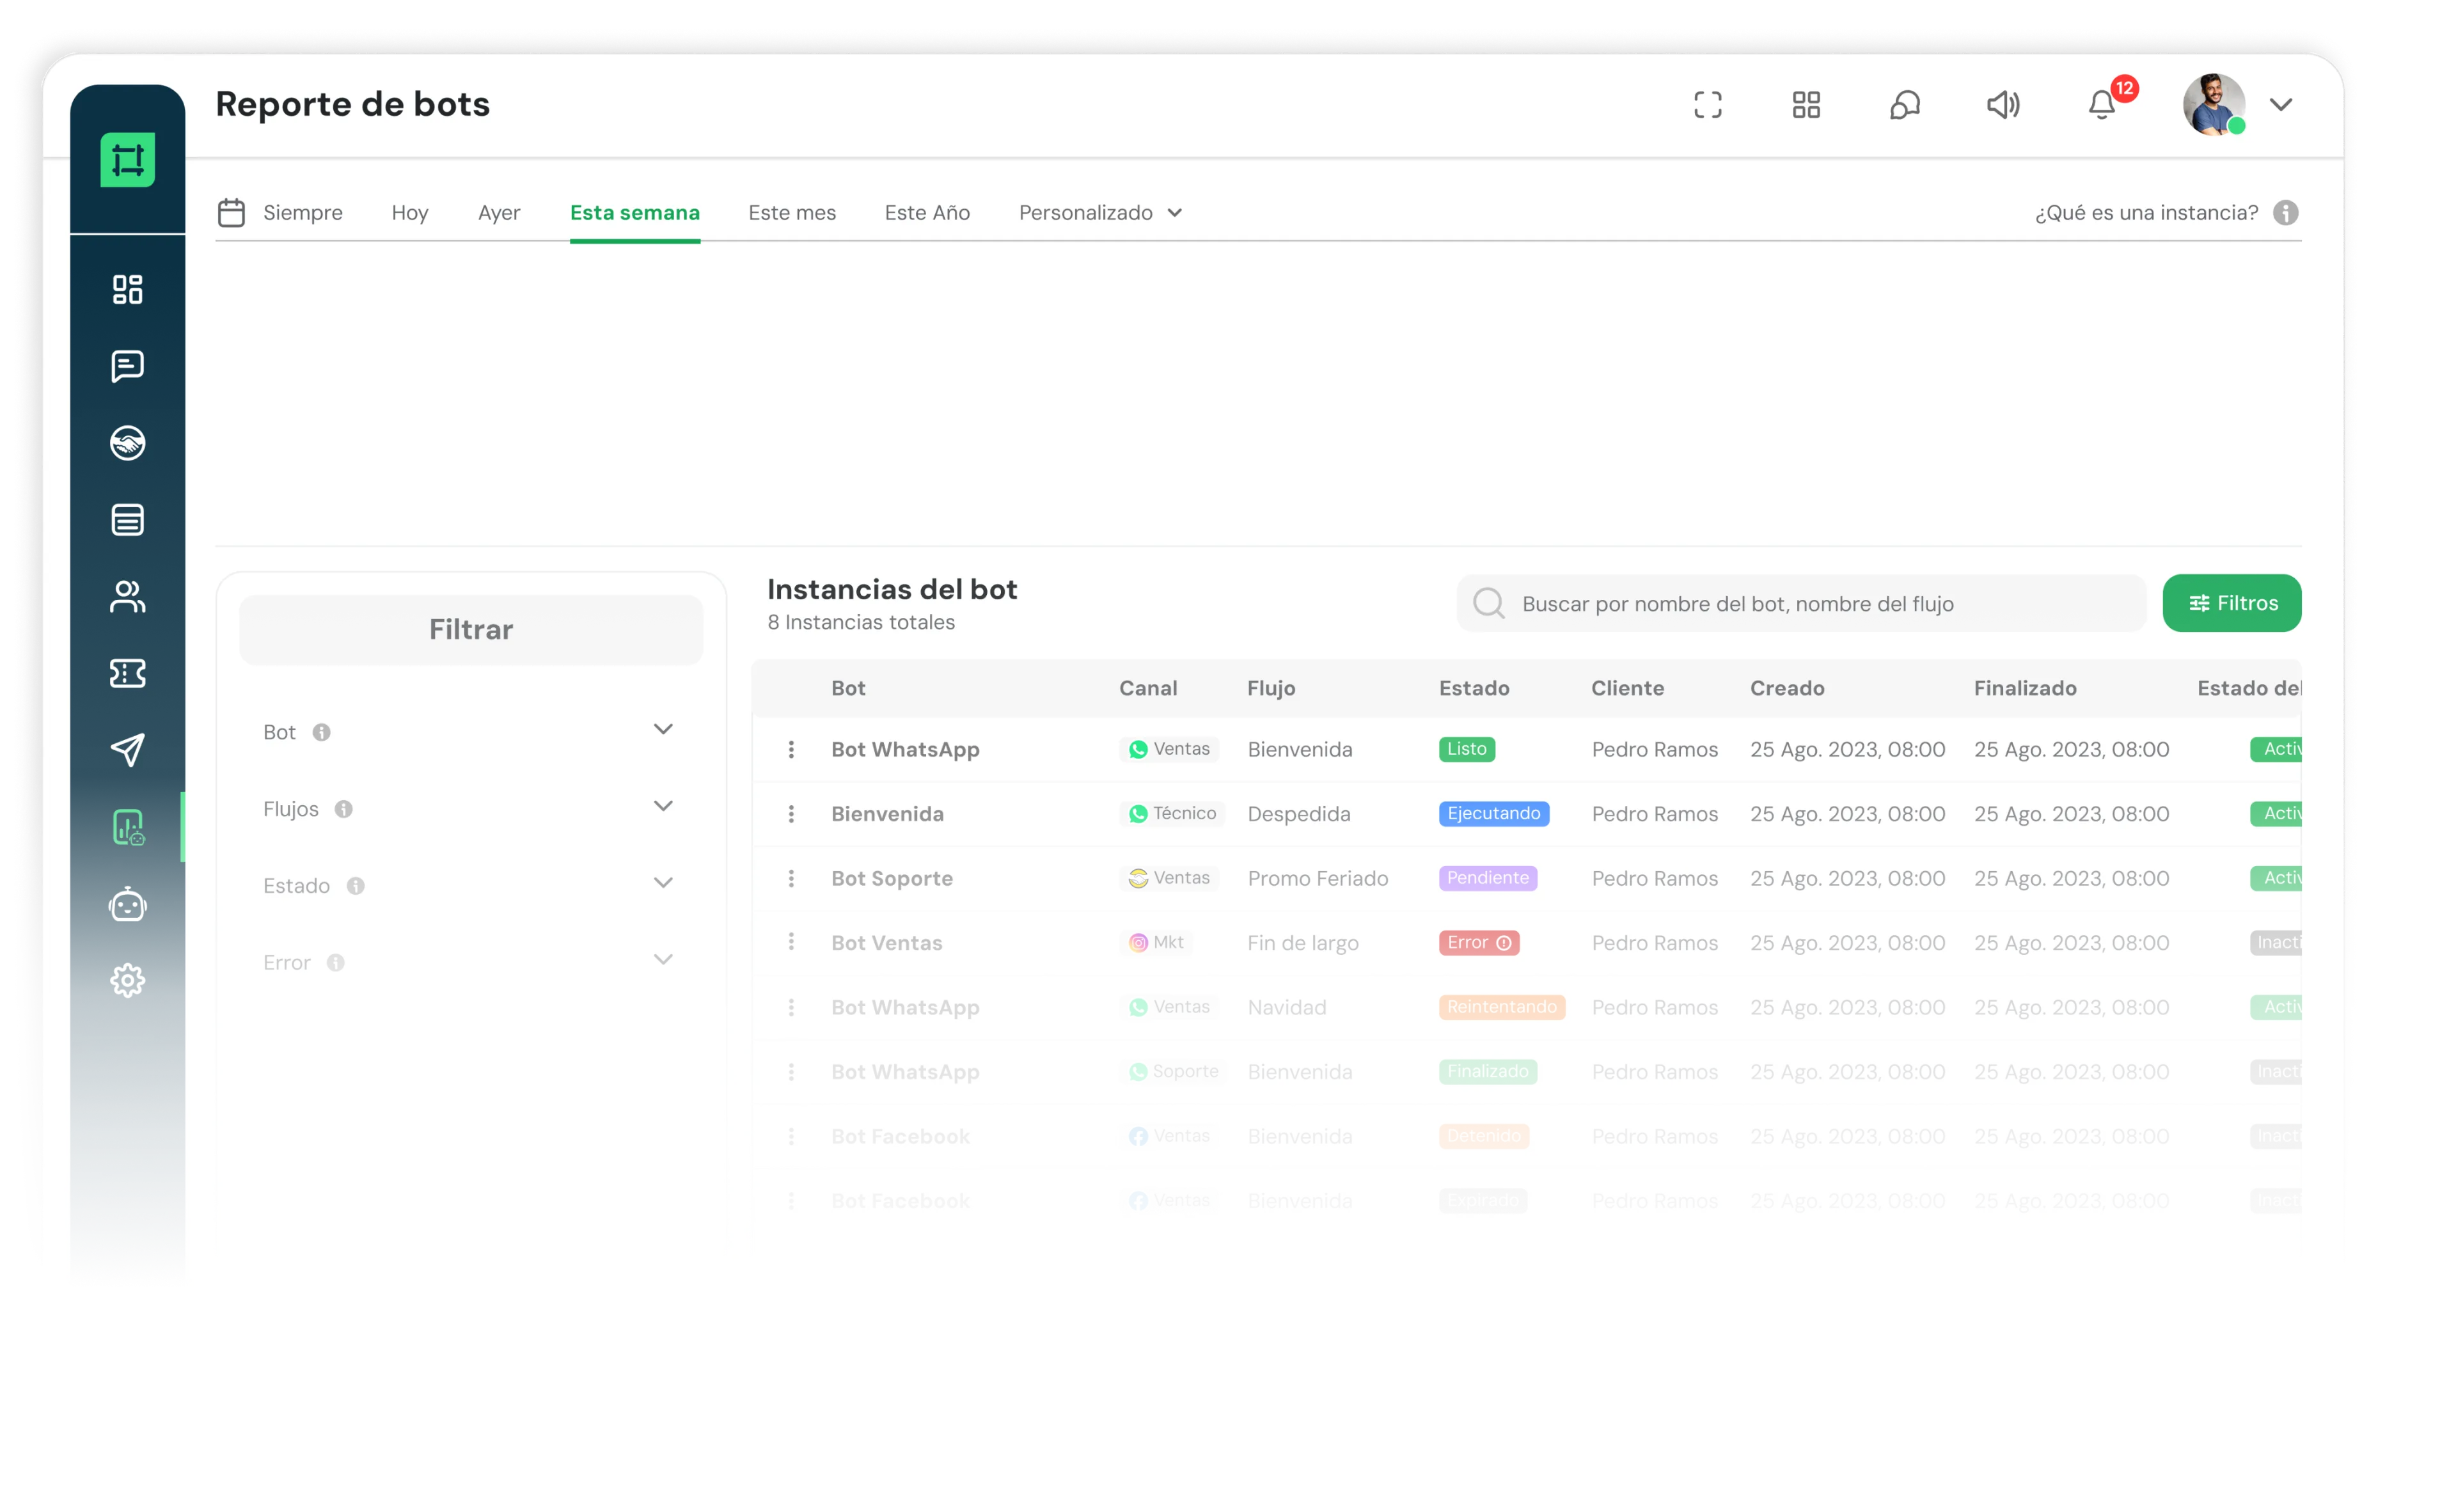Viewport: 2456px width, 1512px height.
Task: Click the Cliente column header
Action: coord(1627,688)
